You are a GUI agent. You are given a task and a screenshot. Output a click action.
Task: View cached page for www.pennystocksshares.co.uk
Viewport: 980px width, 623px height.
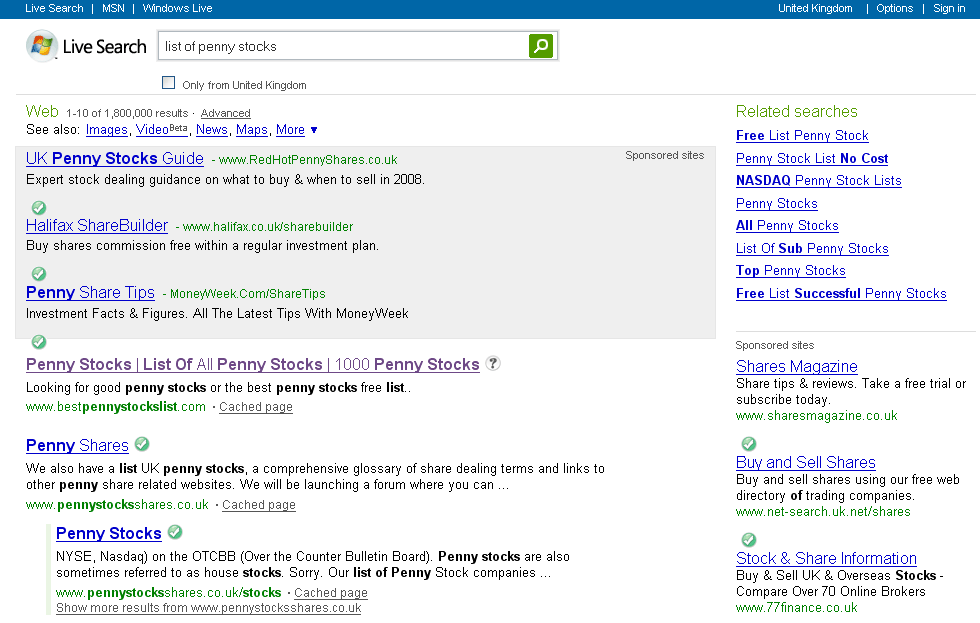click(259, 505)
